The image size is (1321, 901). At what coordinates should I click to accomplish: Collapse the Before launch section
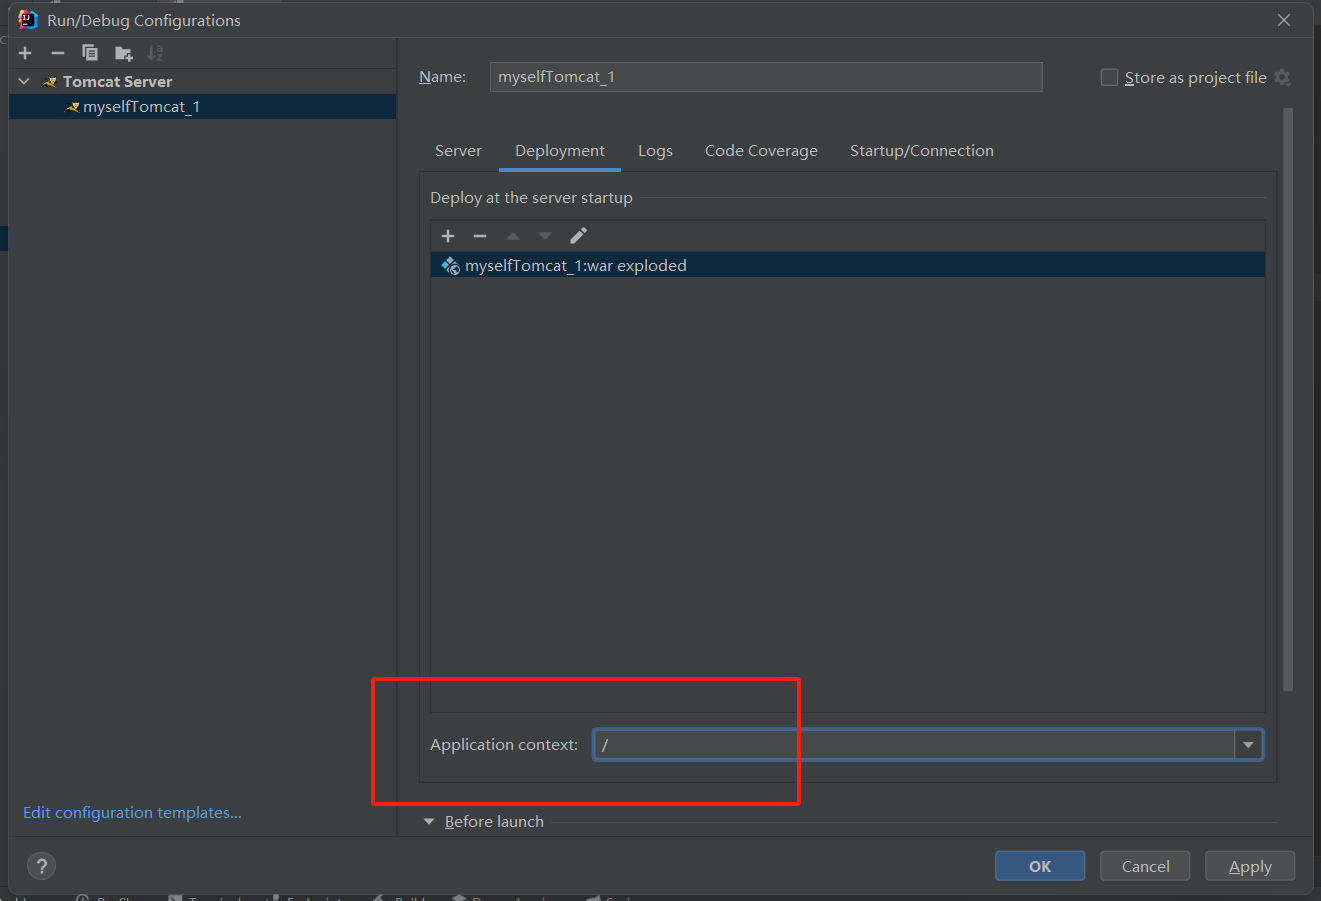[x=429, y=822]
